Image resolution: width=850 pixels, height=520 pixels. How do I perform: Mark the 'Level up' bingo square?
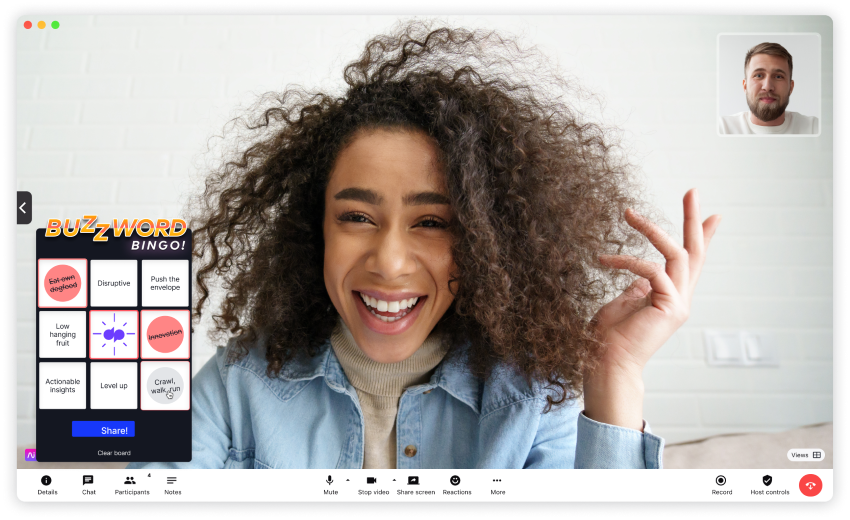(114, 386)
